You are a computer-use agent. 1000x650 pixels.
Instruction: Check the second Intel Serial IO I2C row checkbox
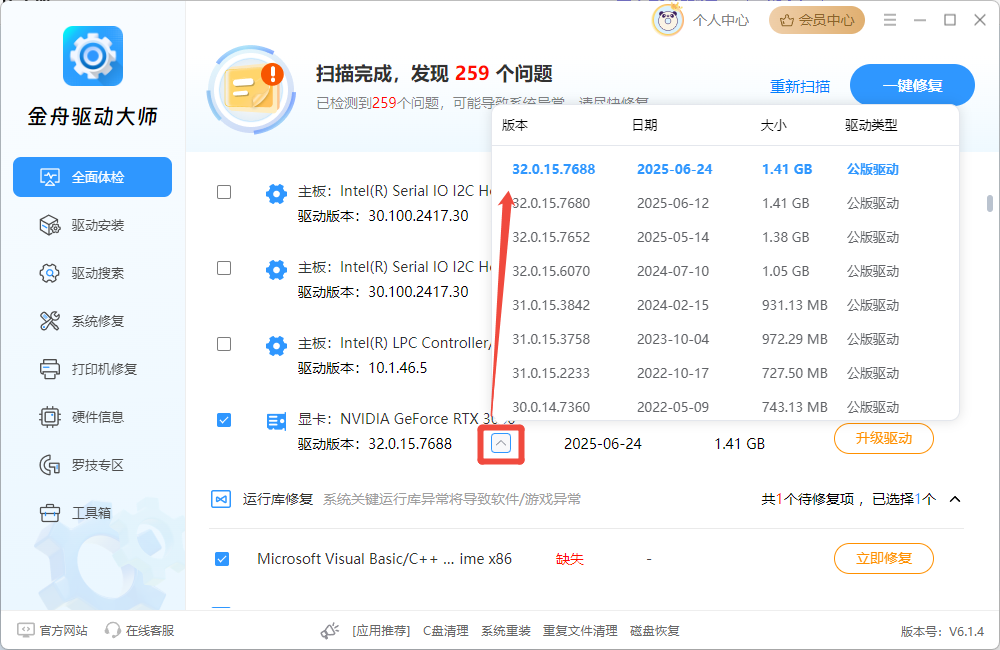[x=224, y=268]
